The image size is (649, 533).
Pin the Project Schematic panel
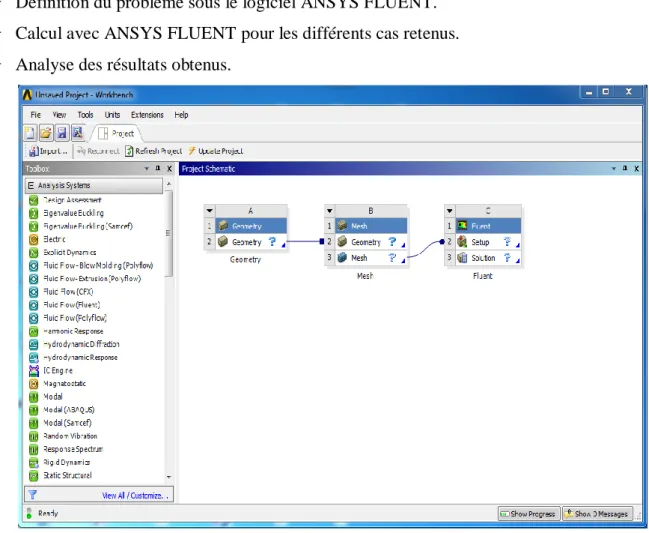point(625,168)
